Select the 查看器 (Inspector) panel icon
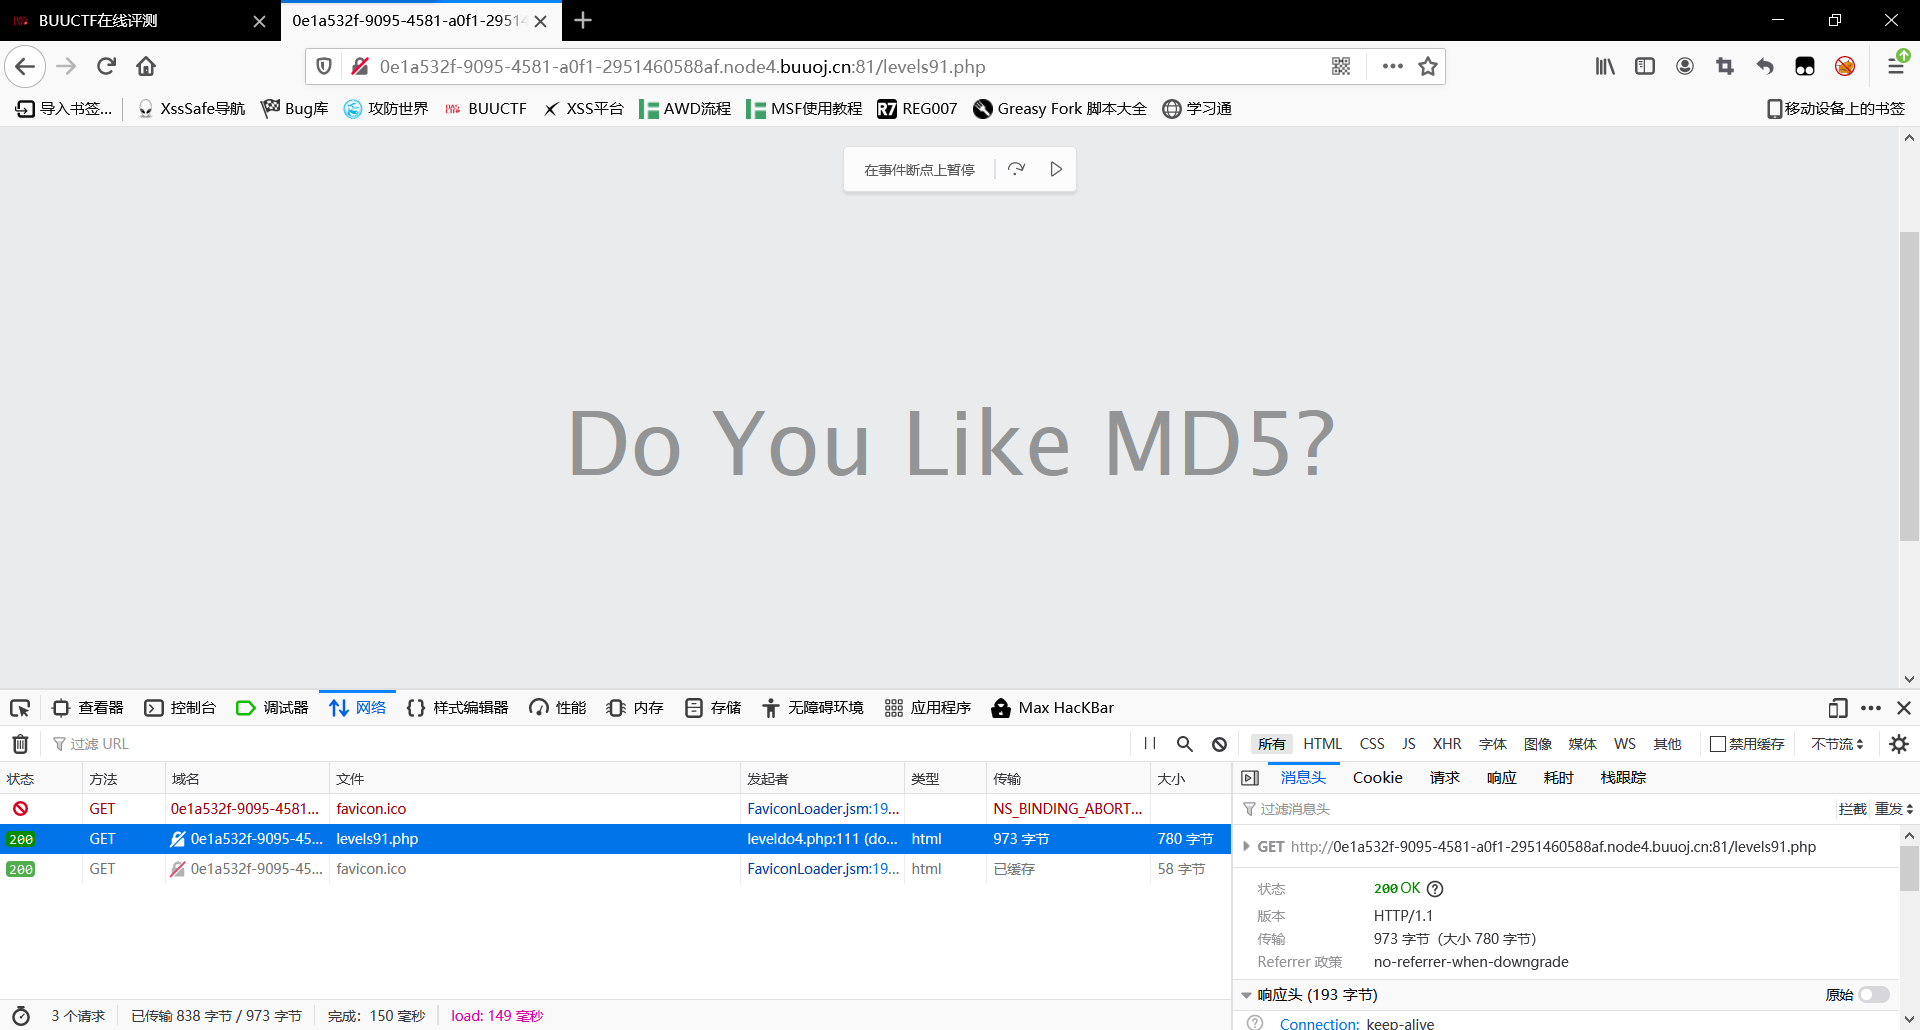 [87, 707]
